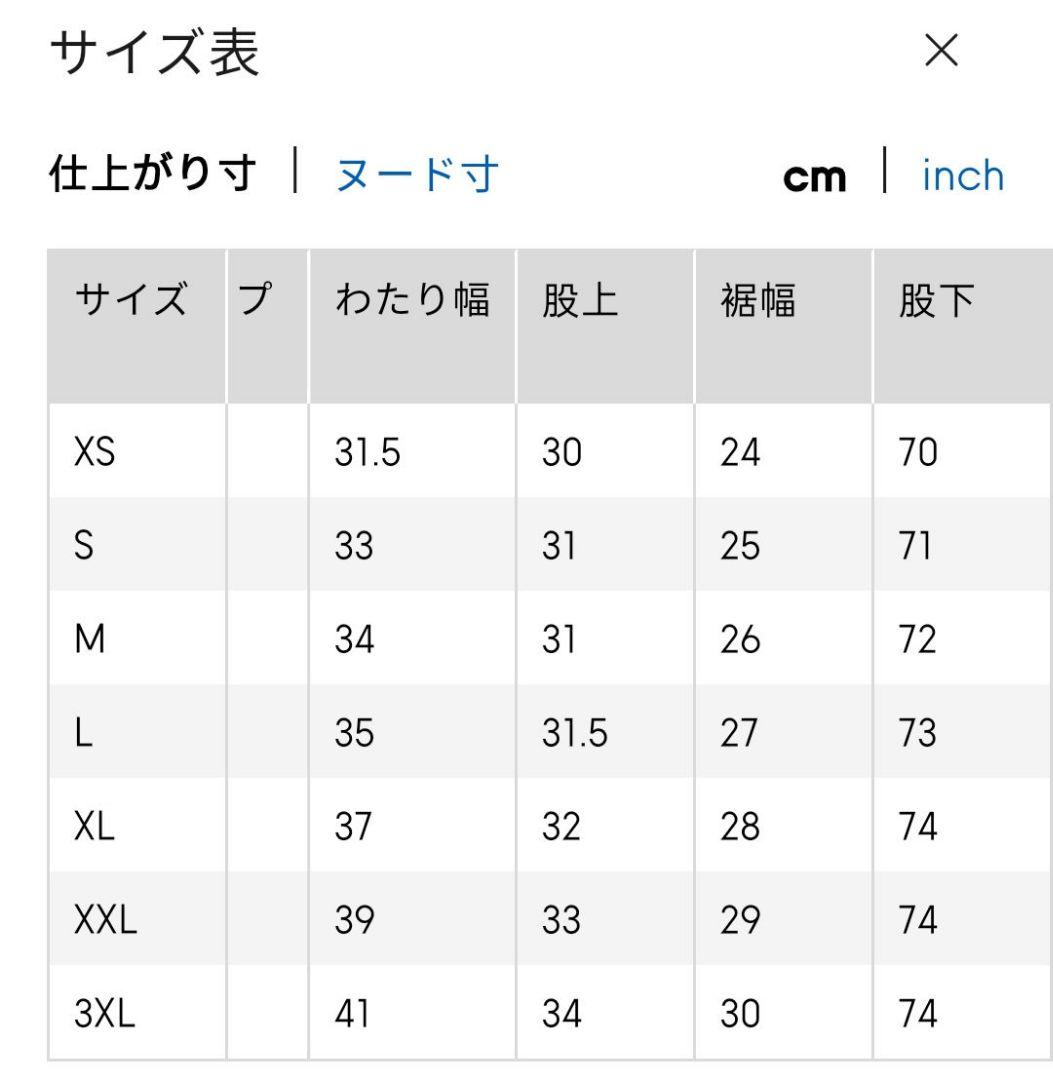Click the サイズ column header
The height and width of the screenshot is (1080, 1053).
[131, 301]
